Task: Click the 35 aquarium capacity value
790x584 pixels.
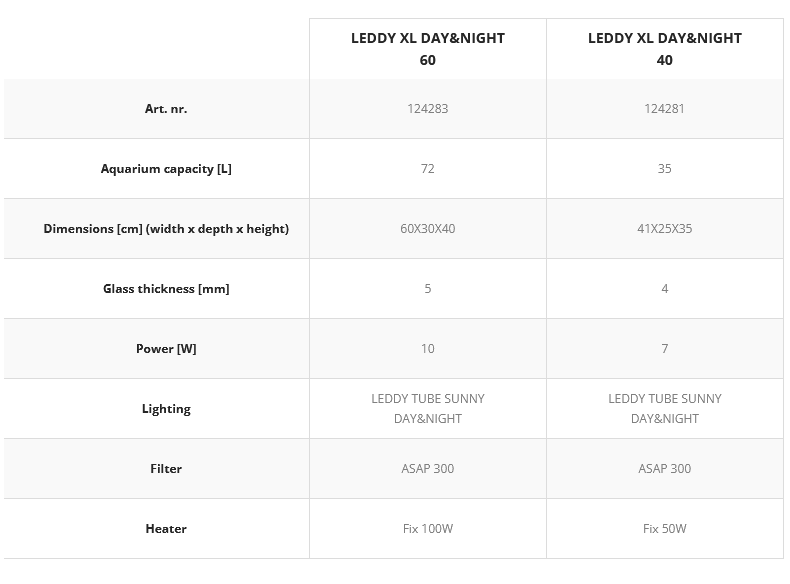Action: coord(664,169)
